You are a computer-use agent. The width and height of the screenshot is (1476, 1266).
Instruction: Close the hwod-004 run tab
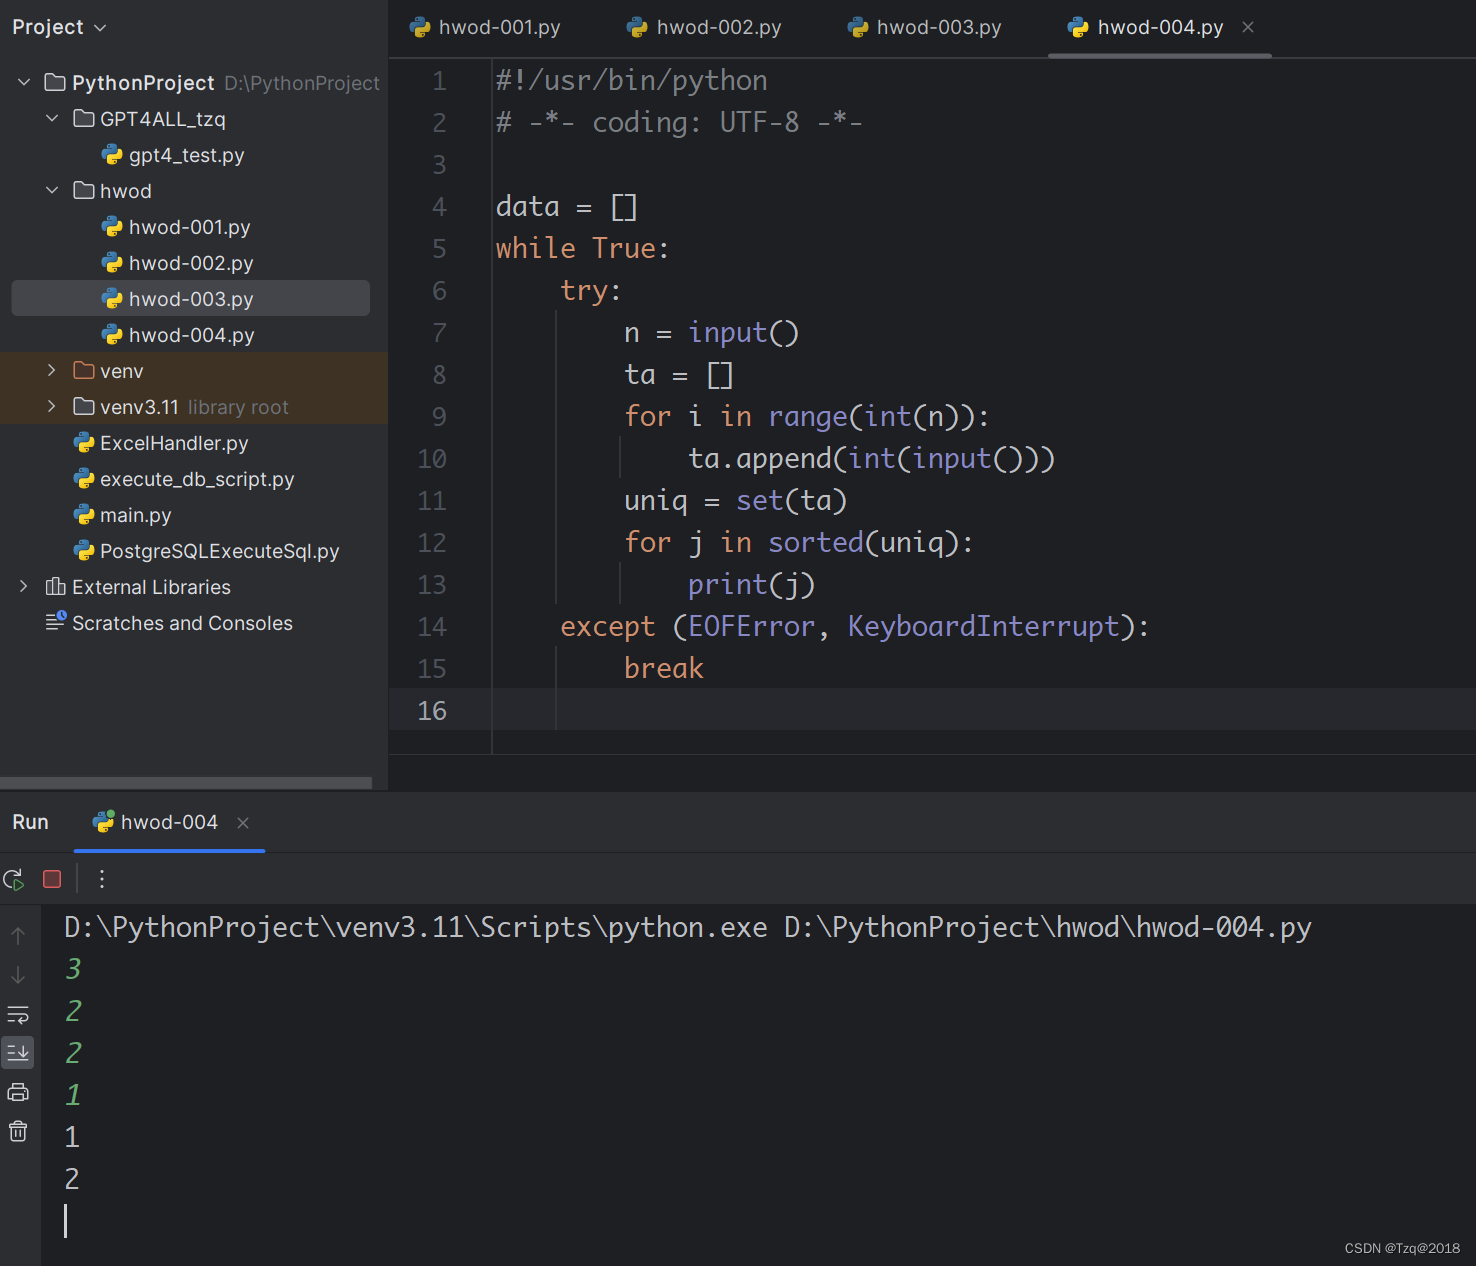[x=243, y=822]
